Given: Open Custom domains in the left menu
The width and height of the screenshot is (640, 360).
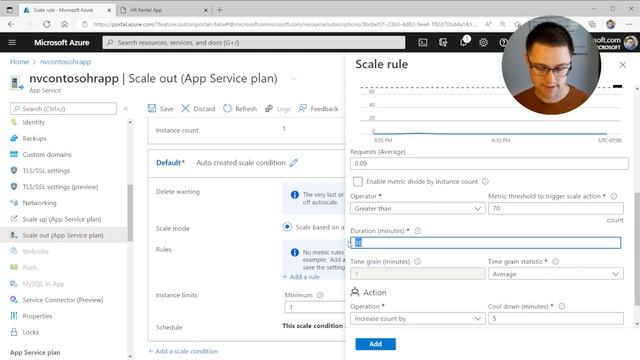Looking at the screenshot, I should coord(47,154).
